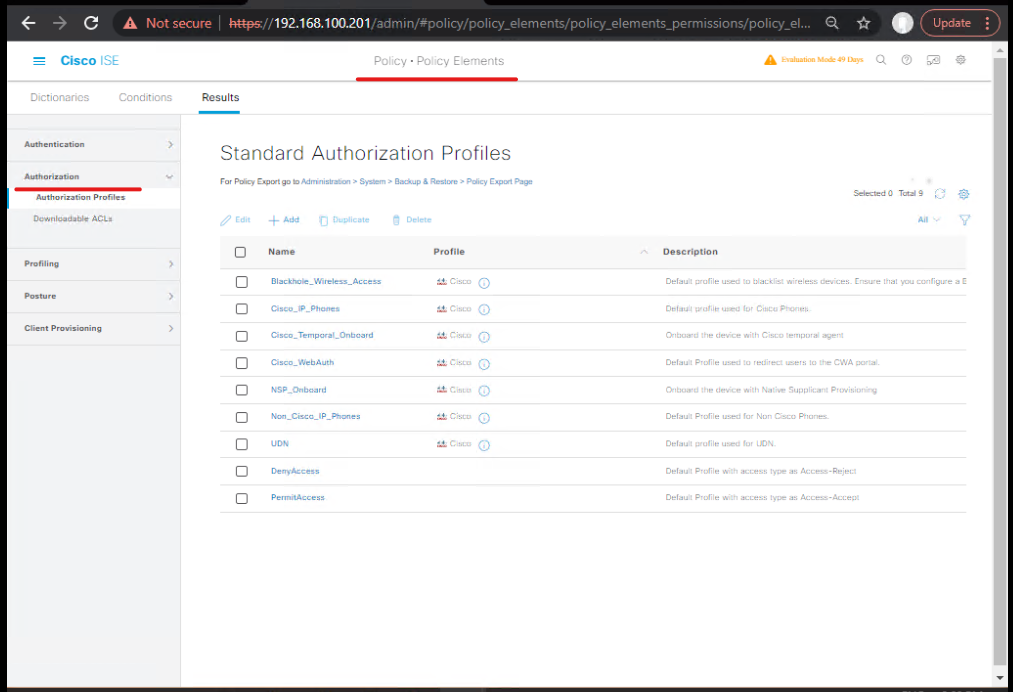Click the Update browser button
The image size is (1013, 692).
coord(952,23)
